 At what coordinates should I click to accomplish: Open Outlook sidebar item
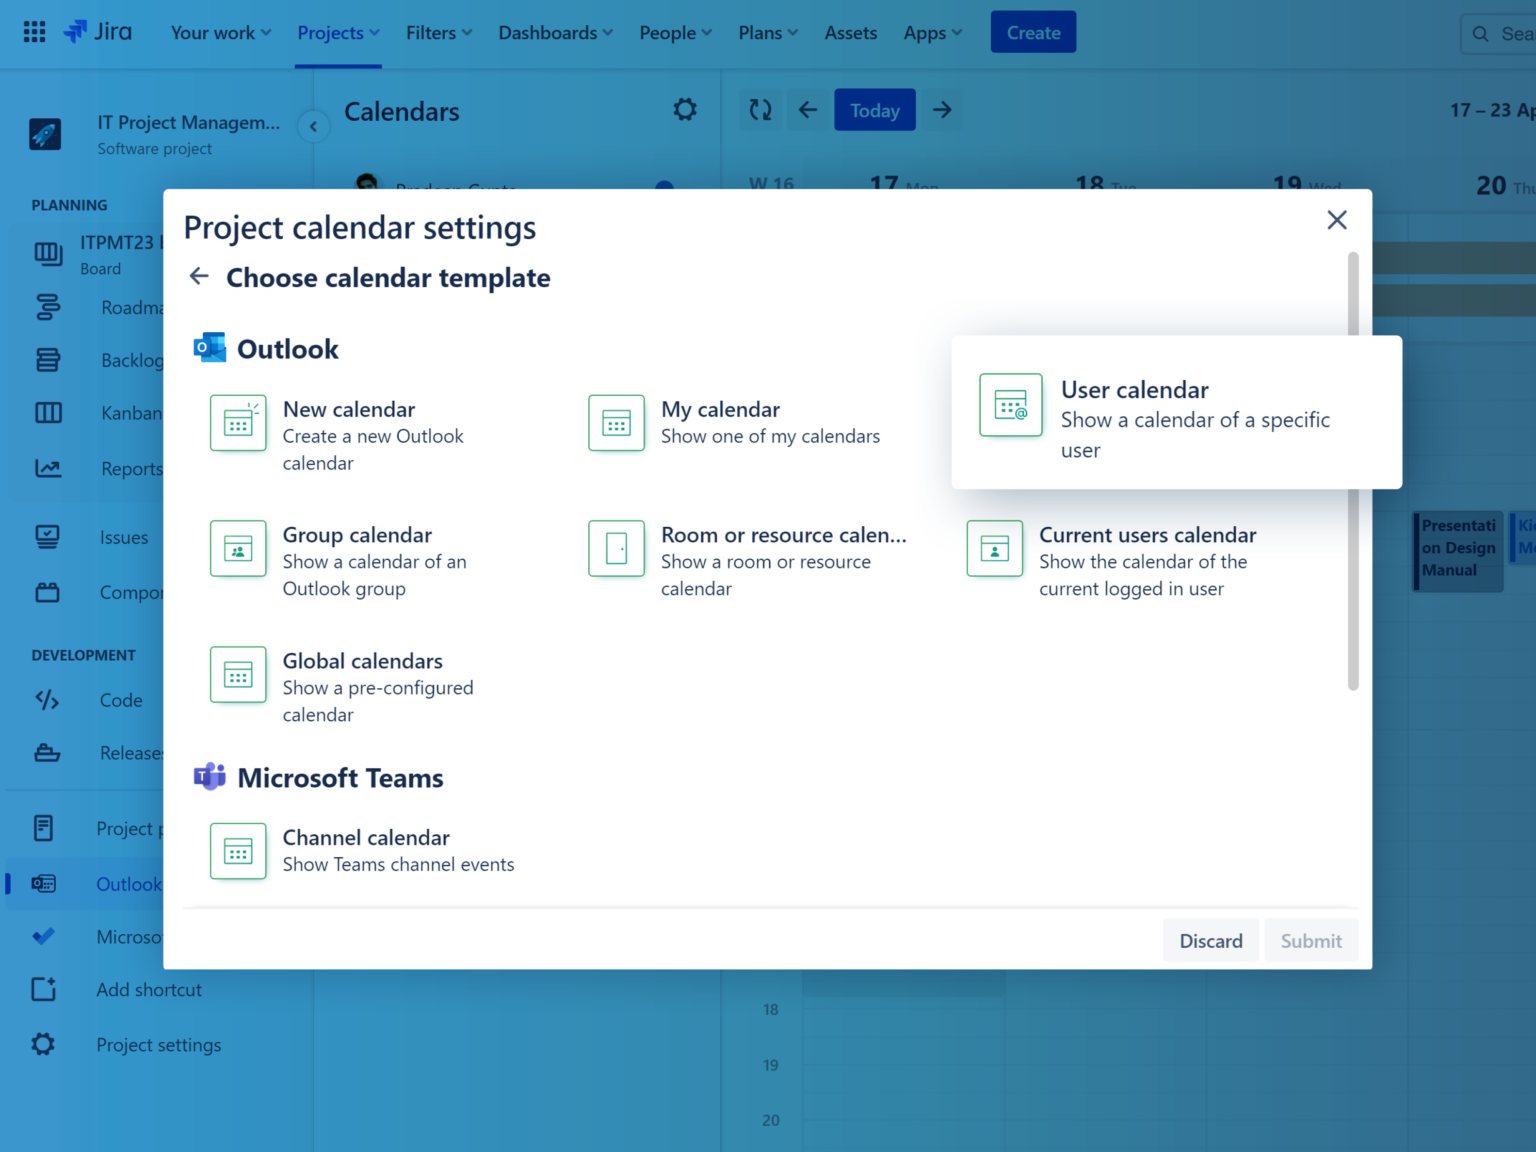(x=84, y=884)
